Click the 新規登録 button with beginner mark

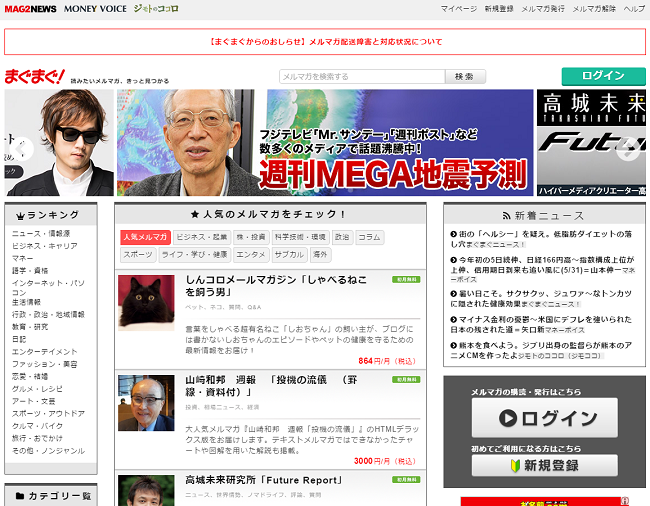click(545, 465)
